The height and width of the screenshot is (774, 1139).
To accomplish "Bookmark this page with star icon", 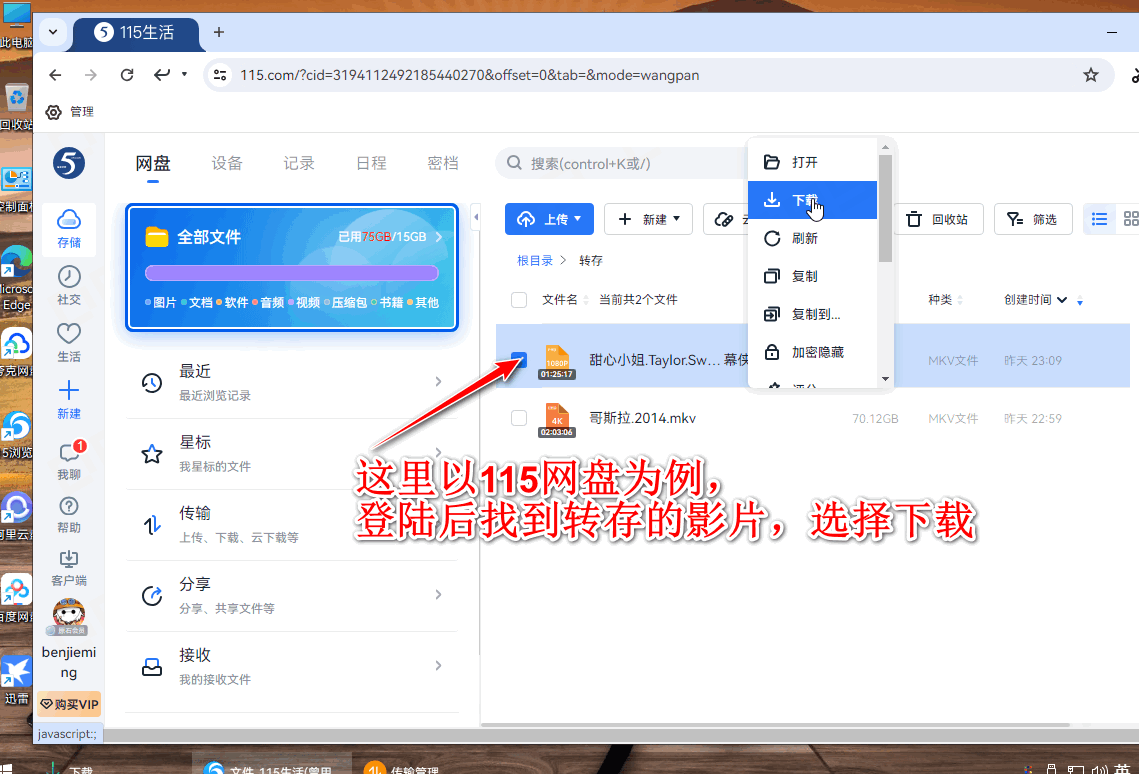I will point(1091,75).
